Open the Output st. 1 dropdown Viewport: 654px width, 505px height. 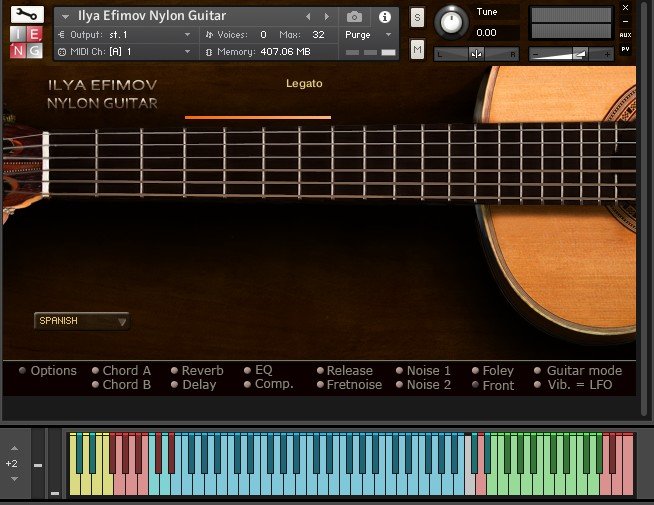coord(124,35)
